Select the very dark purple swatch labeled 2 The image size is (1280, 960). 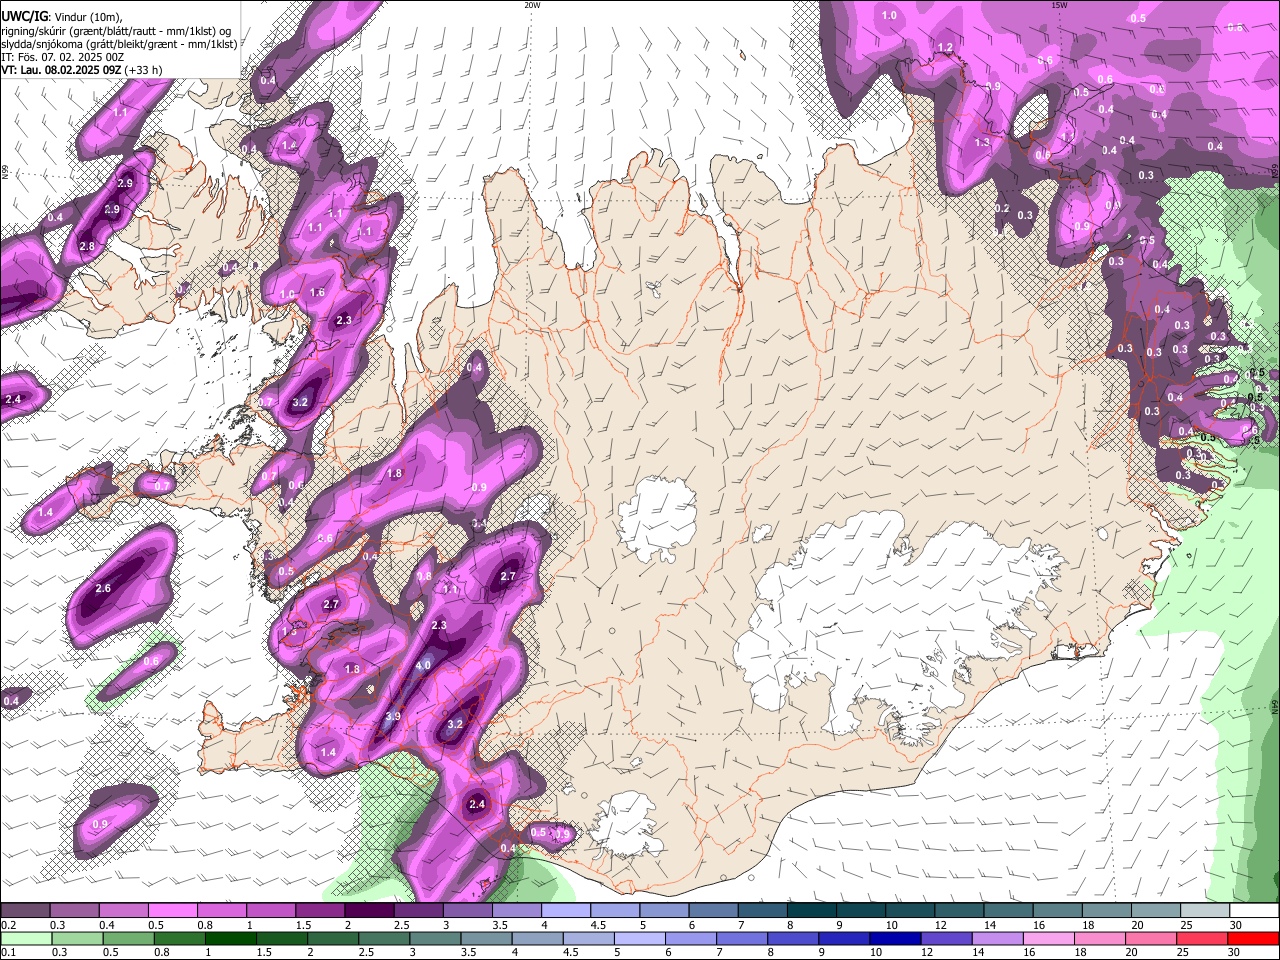[x=368, y=911]
